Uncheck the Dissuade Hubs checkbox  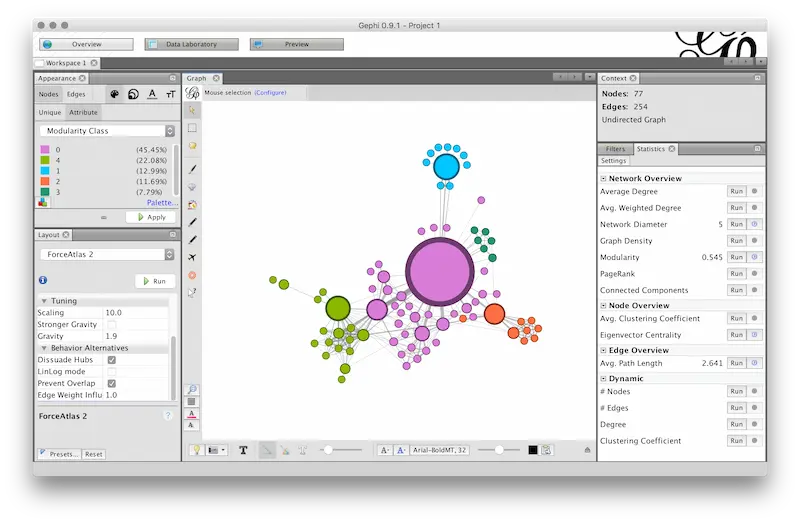(x=112, y=360)
